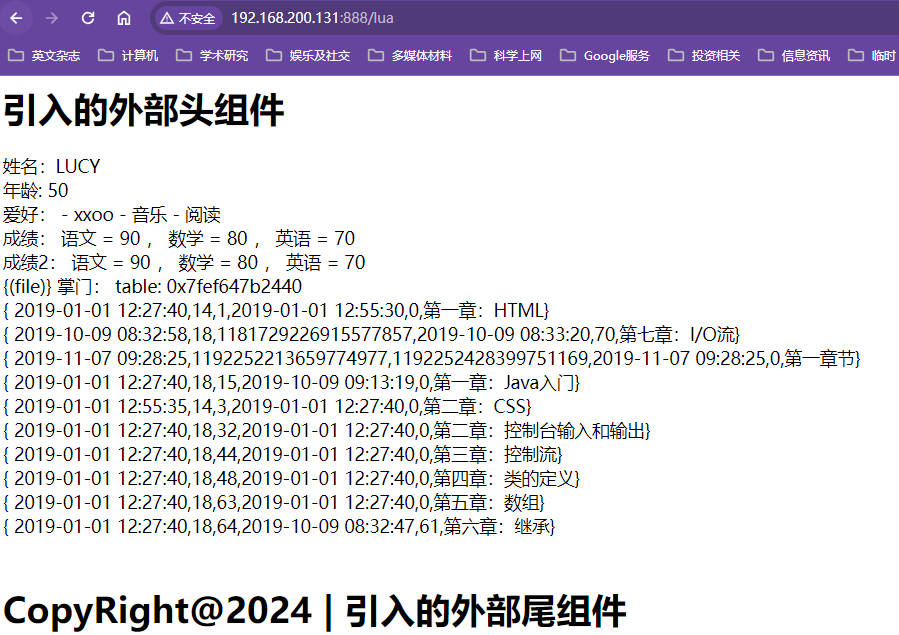The image size is (899, 635).
Task: Click the forward navigation arrow
Action: (52, 18)
